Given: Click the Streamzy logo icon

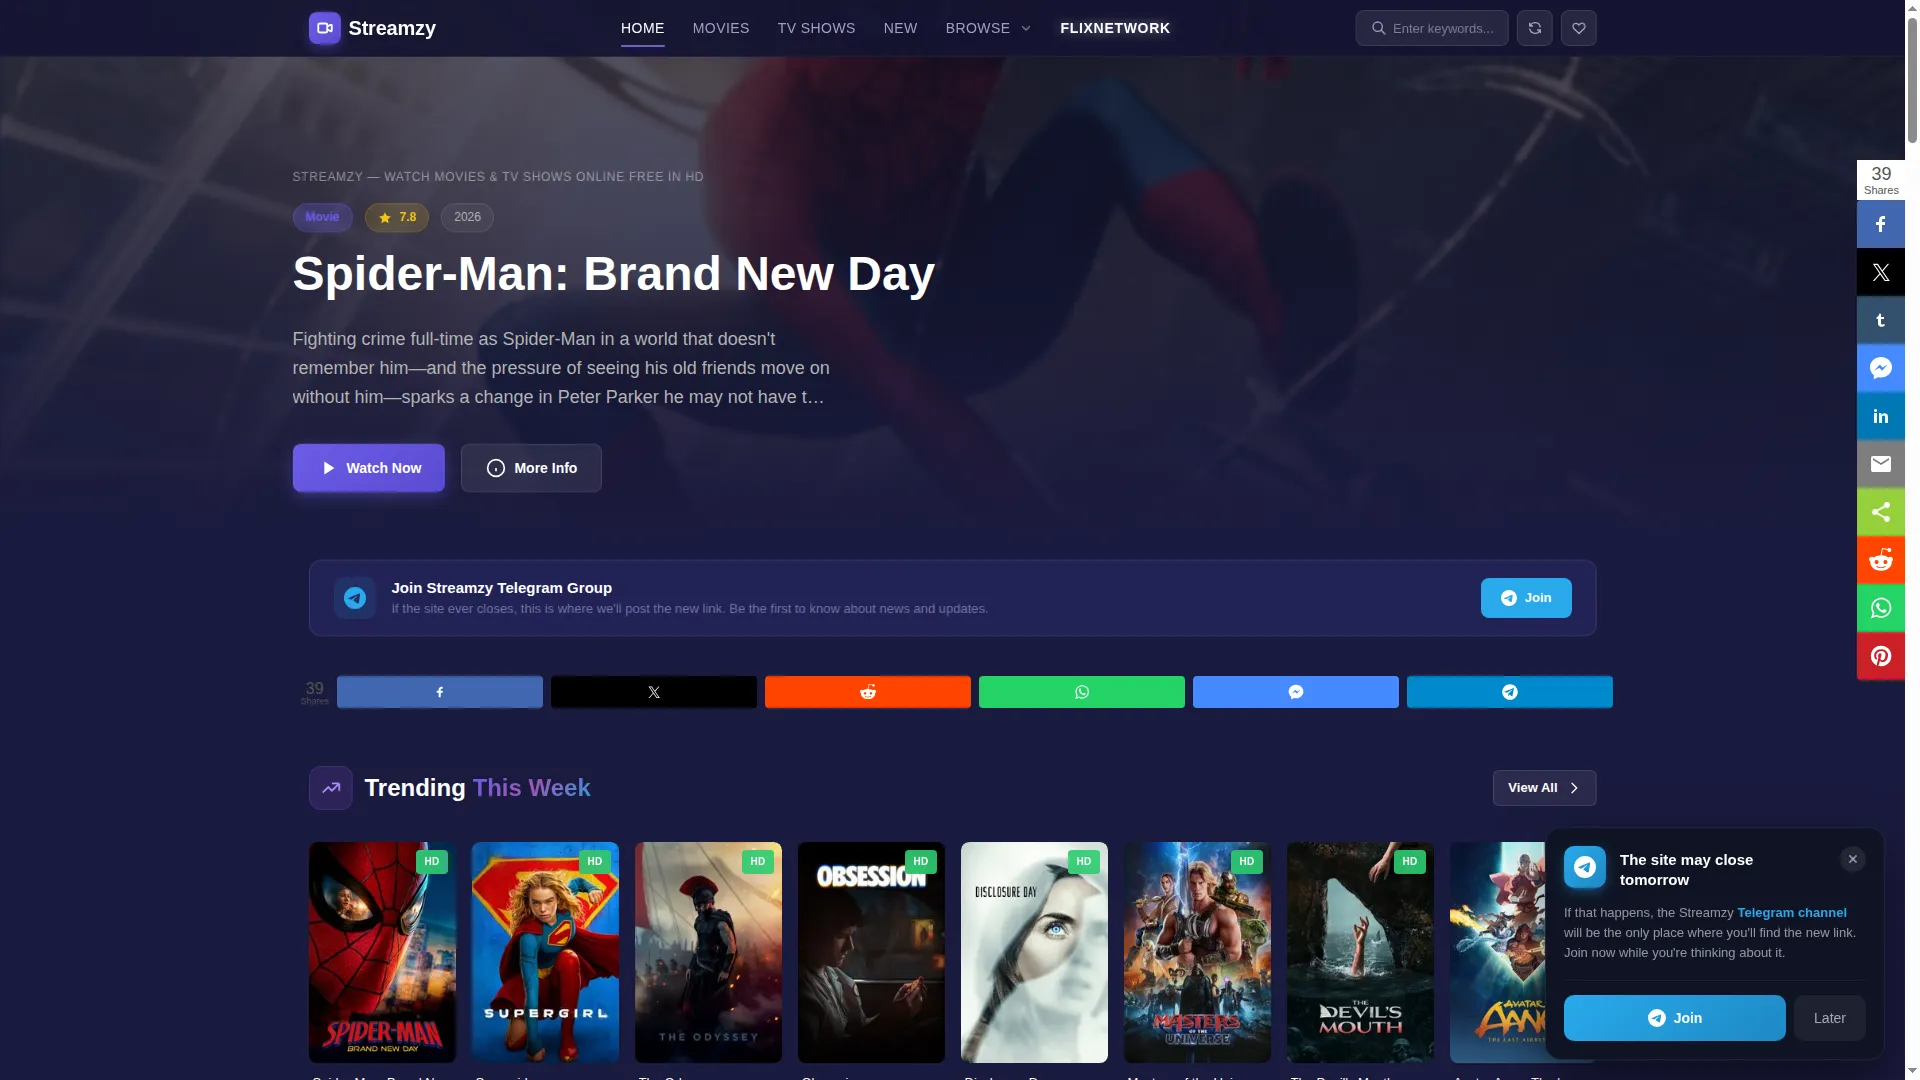Looking at the screenshot, I should tap(324, 28).
